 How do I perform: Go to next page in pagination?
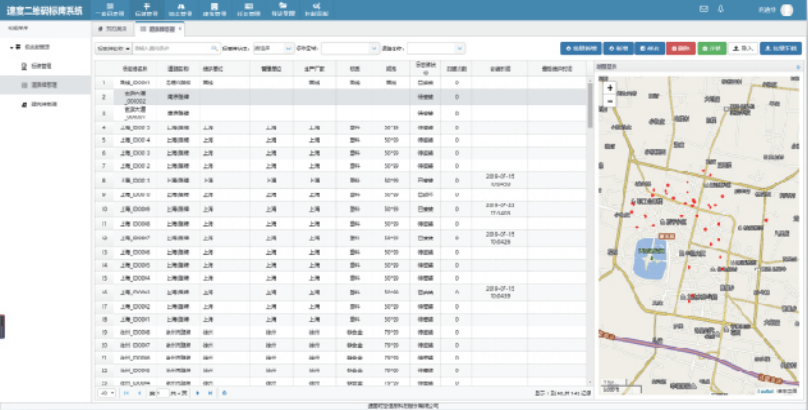[197, 393]
